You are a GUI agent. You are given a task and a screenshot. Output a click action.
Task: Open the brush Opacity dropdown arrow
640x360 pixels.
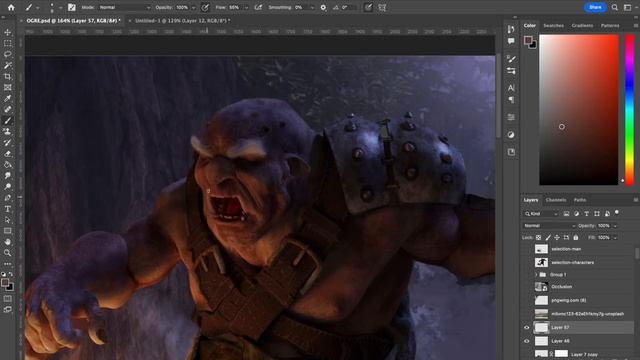click(193, 8)
